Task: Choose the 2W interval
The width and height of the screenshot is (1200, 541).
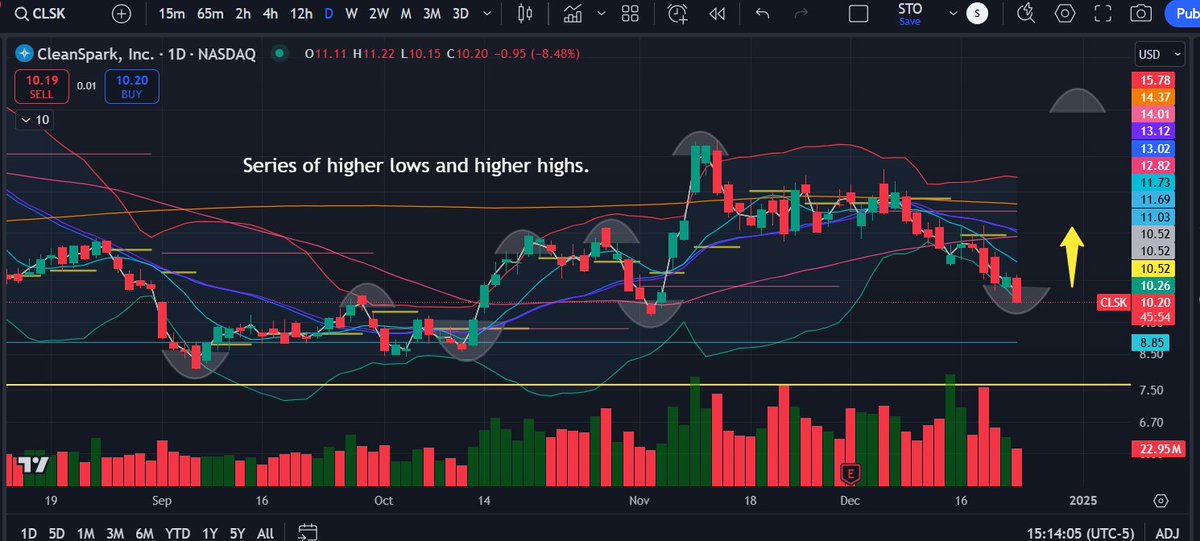Action: [x=379, y=14]
